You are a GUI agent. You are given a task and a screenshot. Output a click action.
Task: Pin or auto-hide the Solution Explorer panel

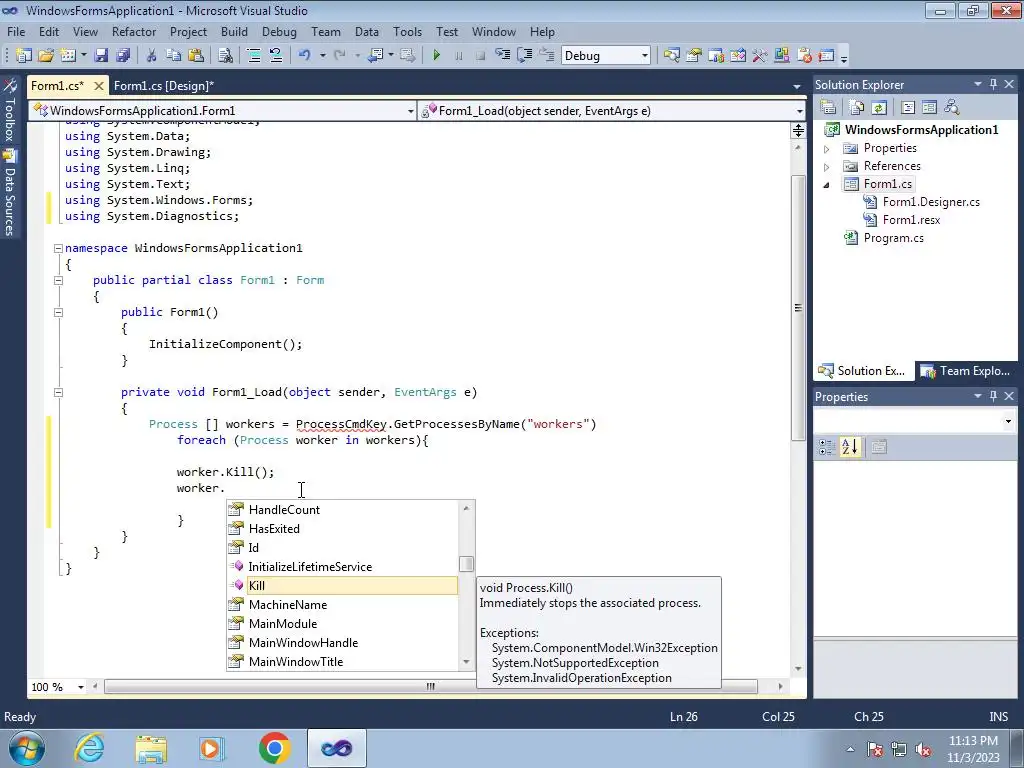click(993, 84)
